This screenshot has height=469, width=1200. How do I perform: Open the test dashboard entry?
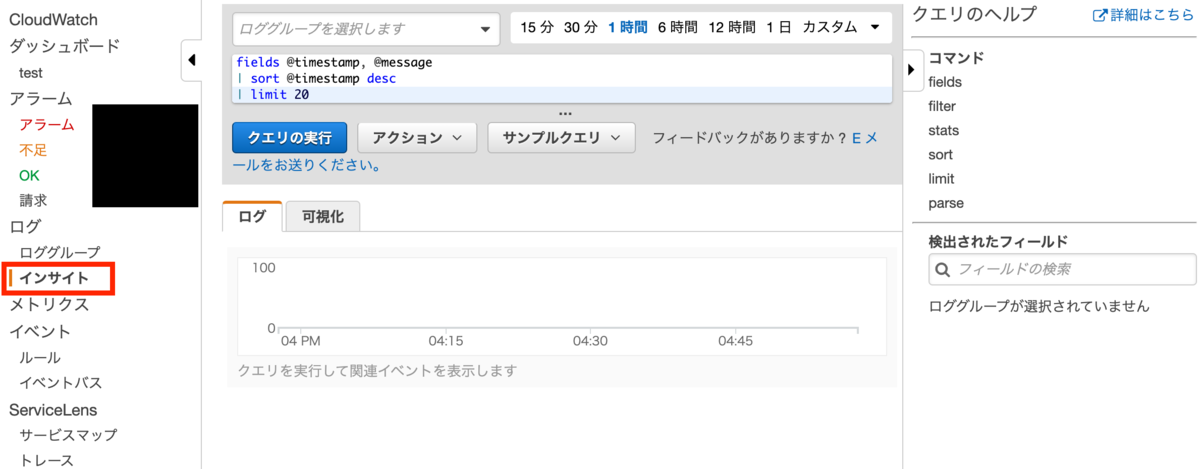(30, 73)
